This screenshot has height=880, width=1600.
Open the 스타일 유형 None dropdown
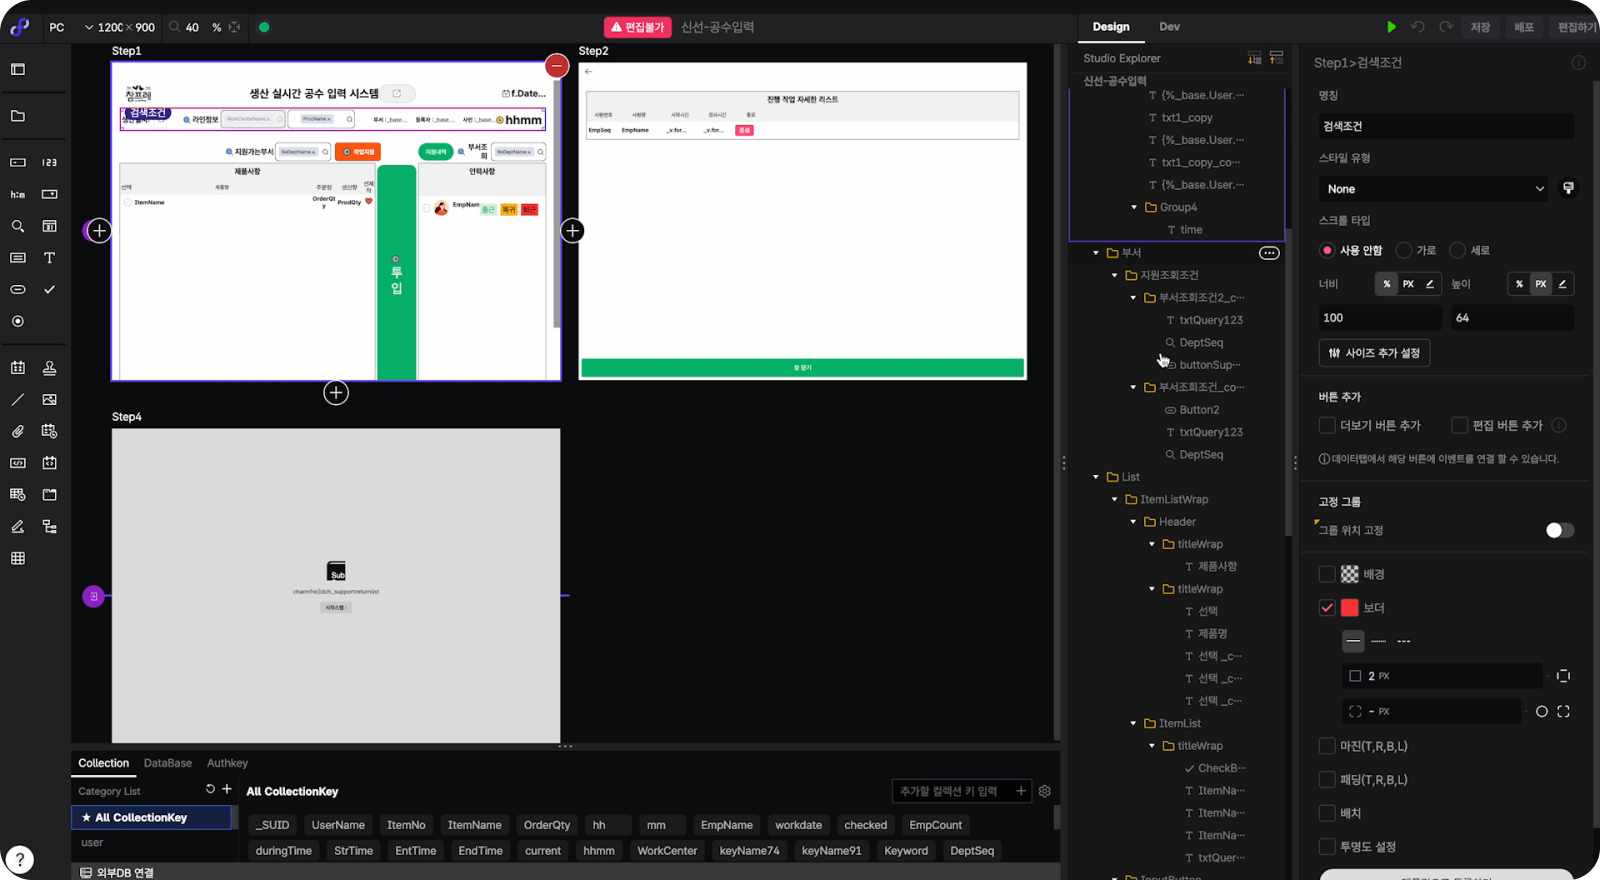[x=1432, y=189]
